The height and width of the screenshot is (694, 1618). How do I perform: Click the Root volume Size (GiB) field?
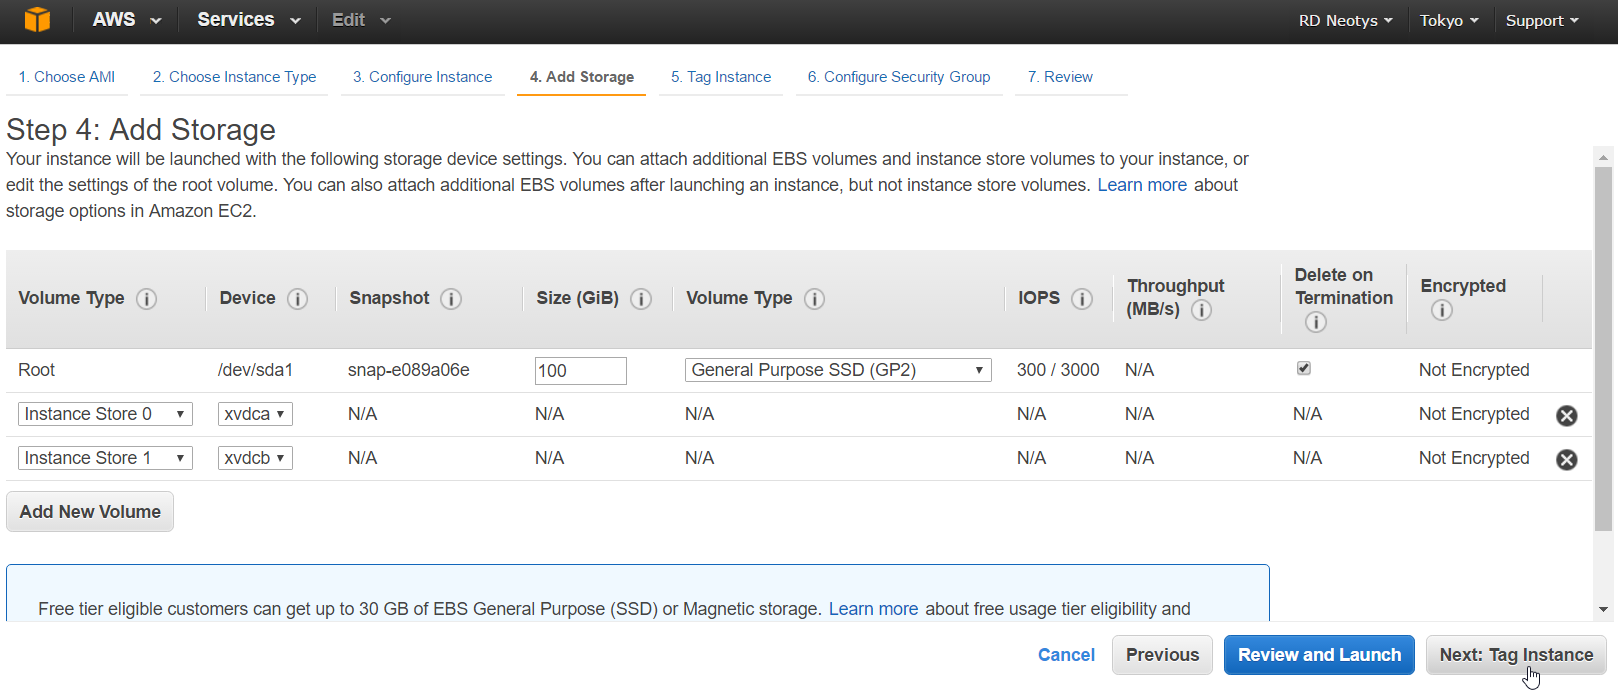click(x=581, y=371)
